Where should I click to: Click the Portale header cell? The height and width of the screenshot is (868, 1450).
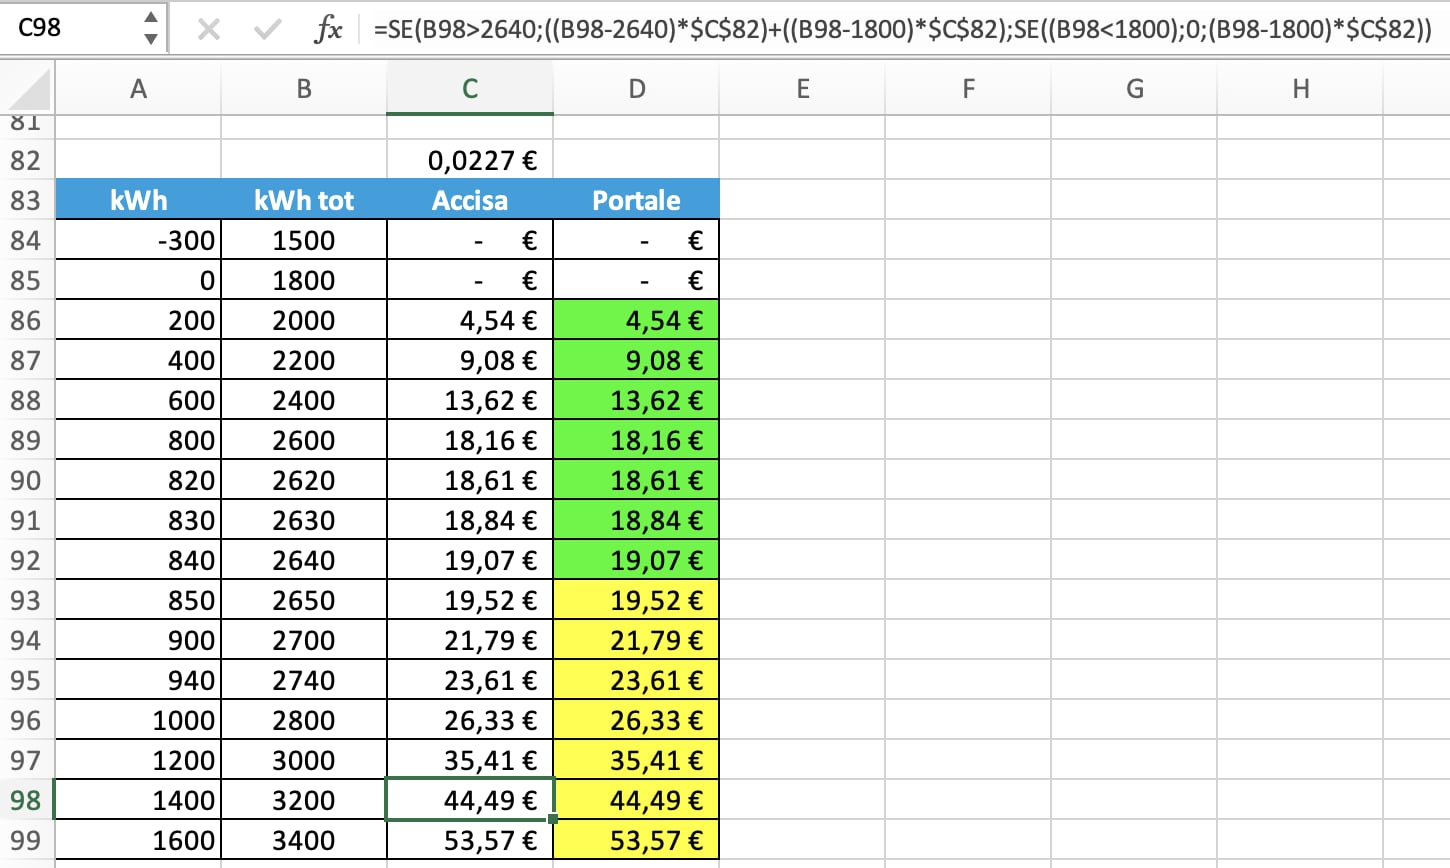point(636,200)
